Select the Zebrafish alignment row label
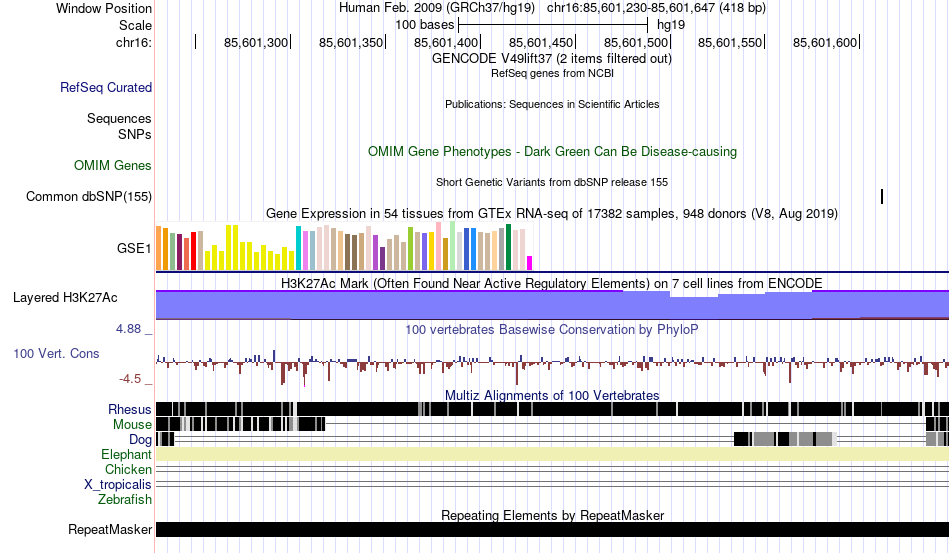The width and height of the screenshot is (950, 553). pyautogui.click(x=125, y=499)
